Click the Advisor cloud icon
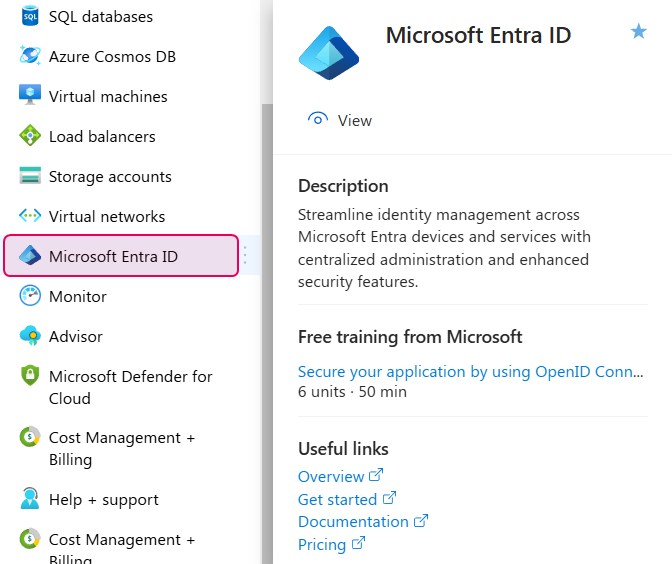Viewport: 672px width, 564px height. [x=30, y=336]
